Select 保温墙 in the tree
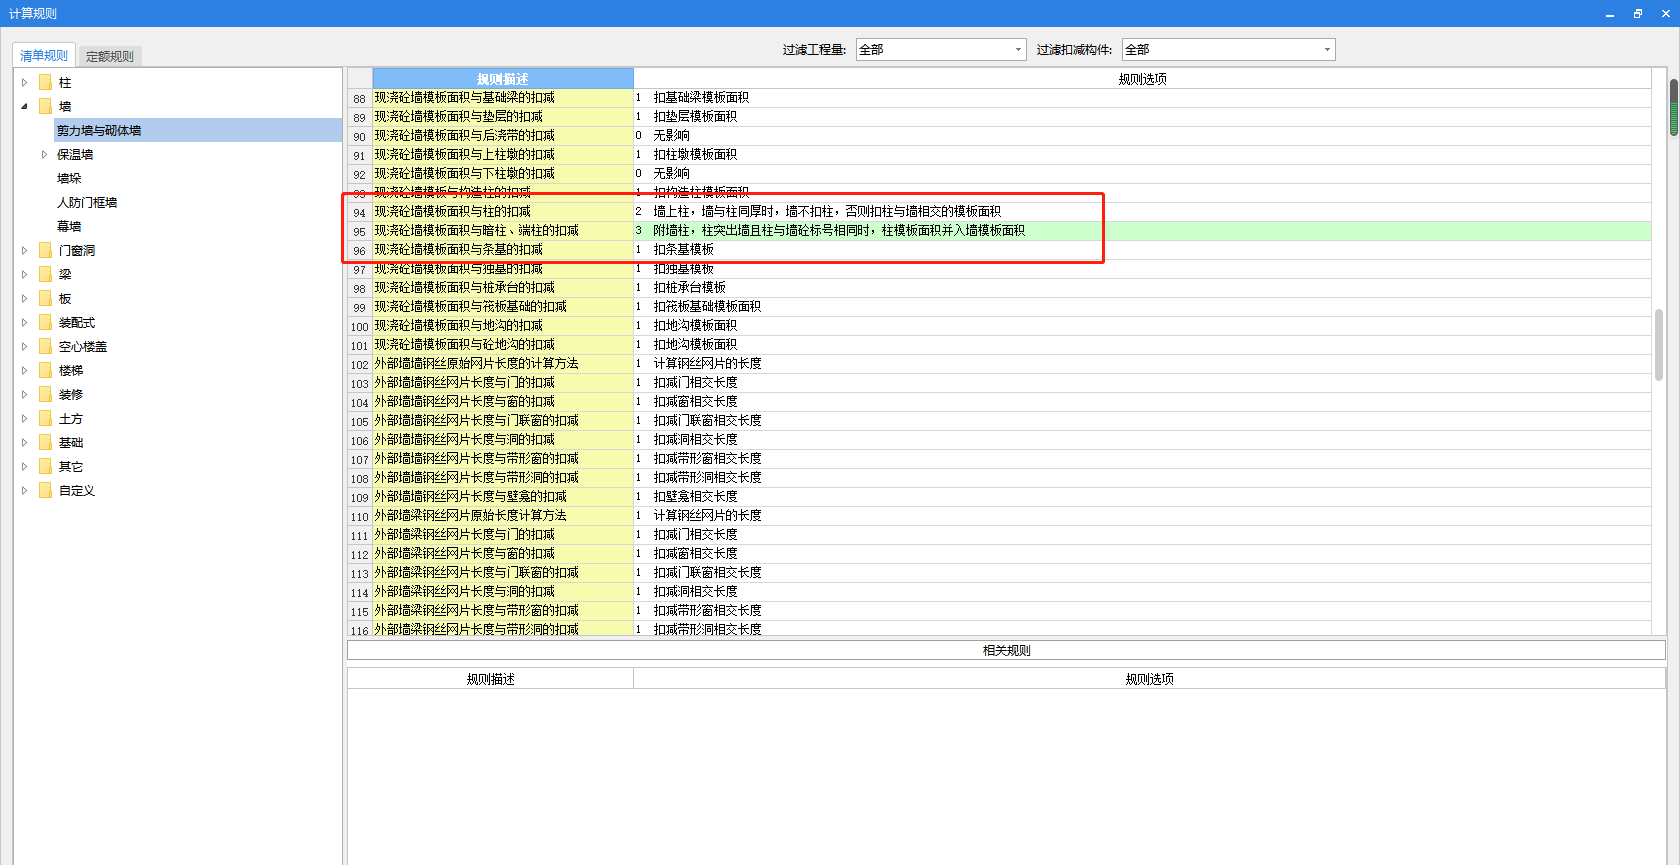The width and height of the screenshot is (1680, 865). point(75,155)
